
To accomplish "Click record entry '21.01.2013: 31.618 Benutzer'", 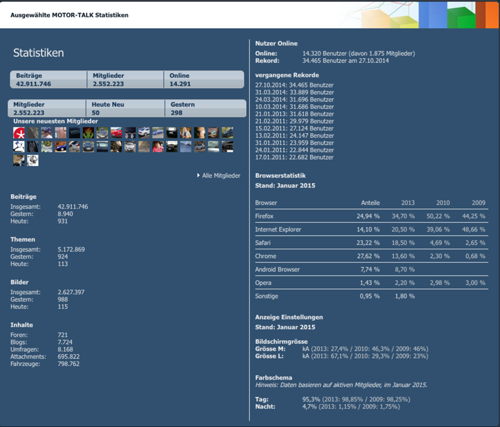I will pyautogui.click(x=294, y=114).
